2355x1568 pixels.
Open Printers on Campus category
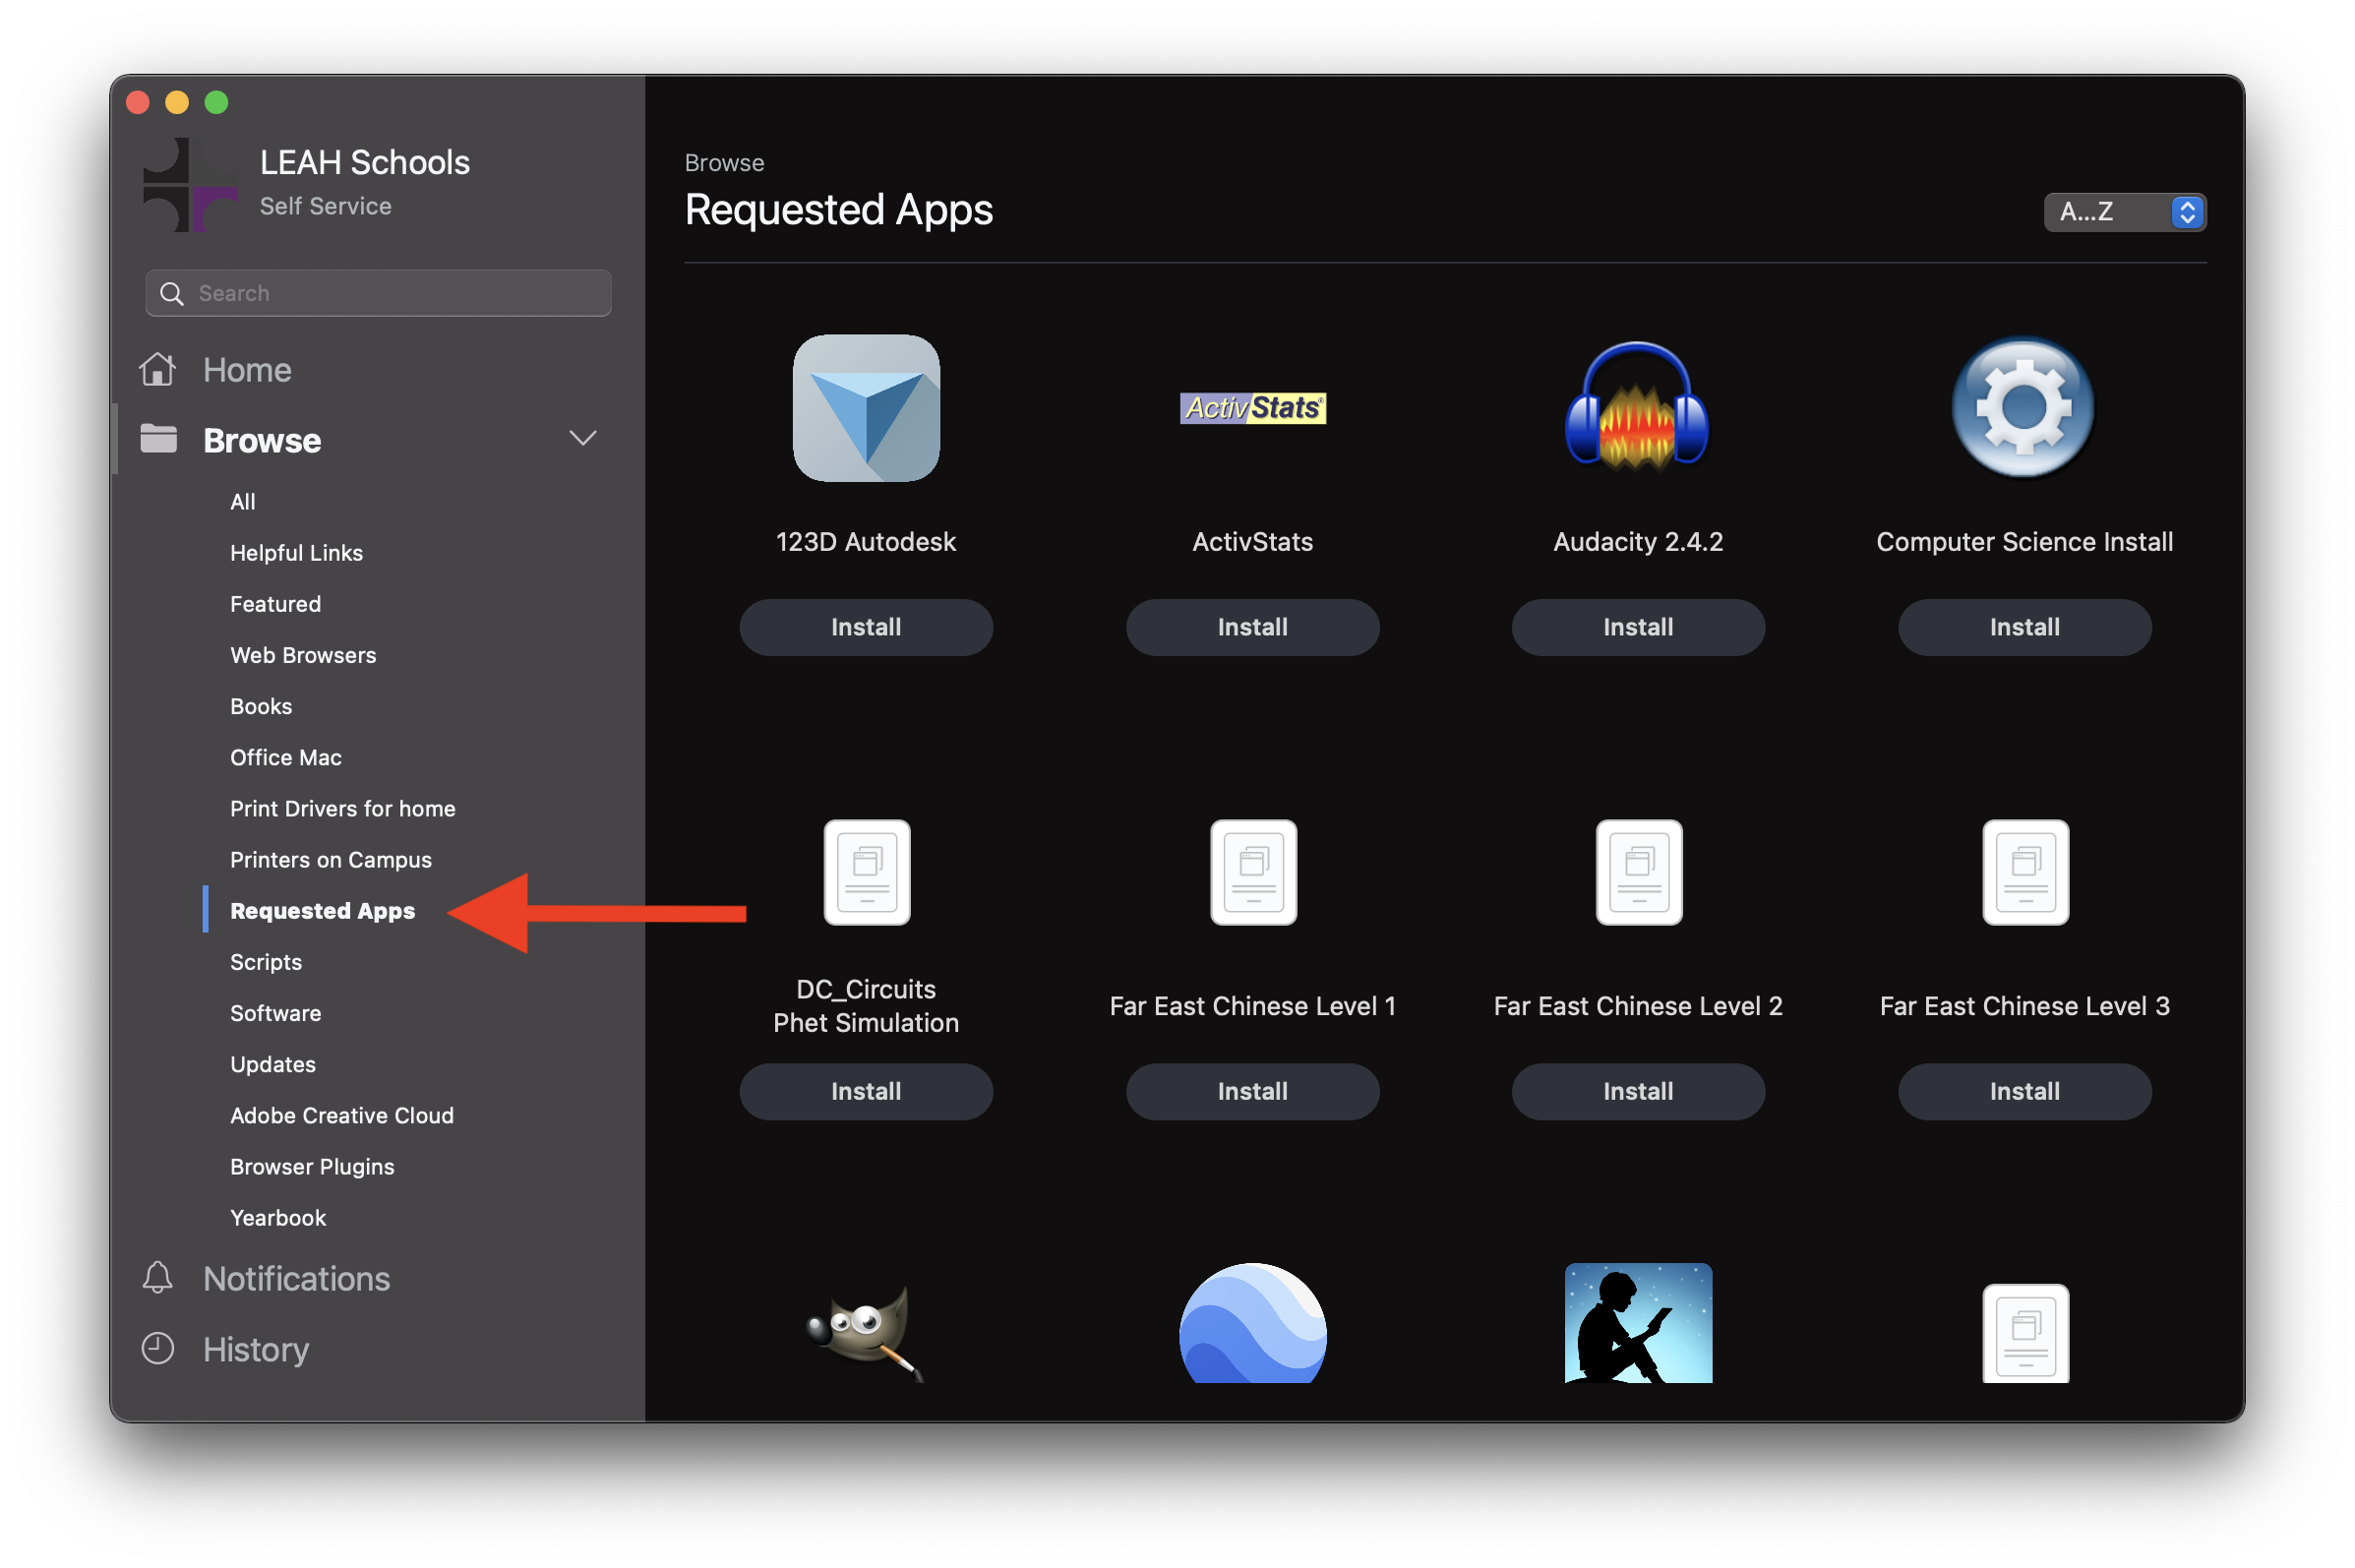330,859
